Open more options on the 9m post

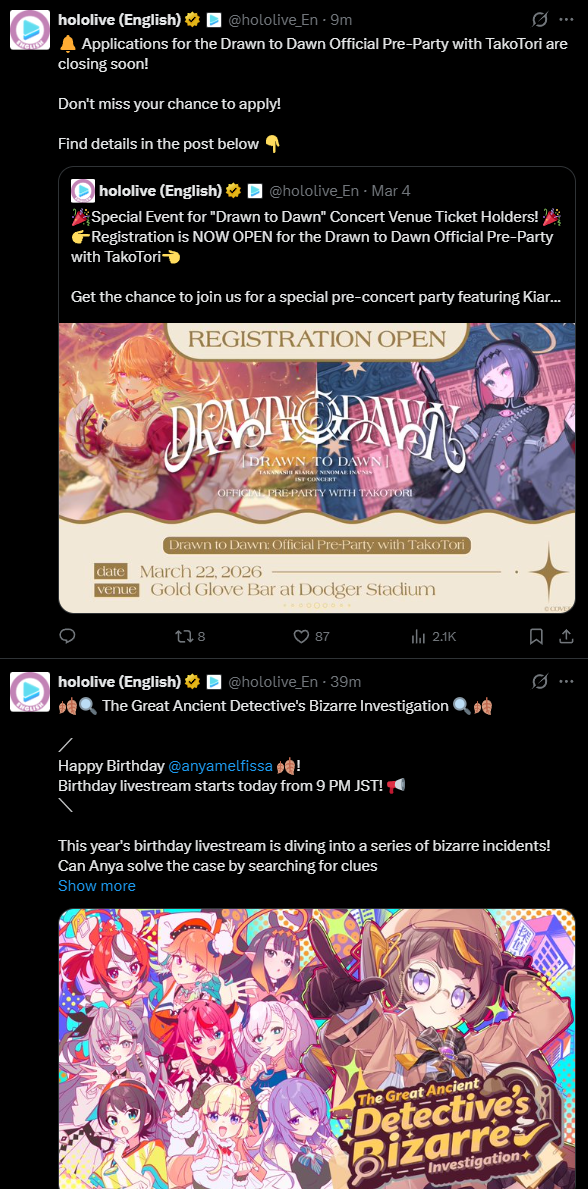pyautogui.click(x=566, y=20)
